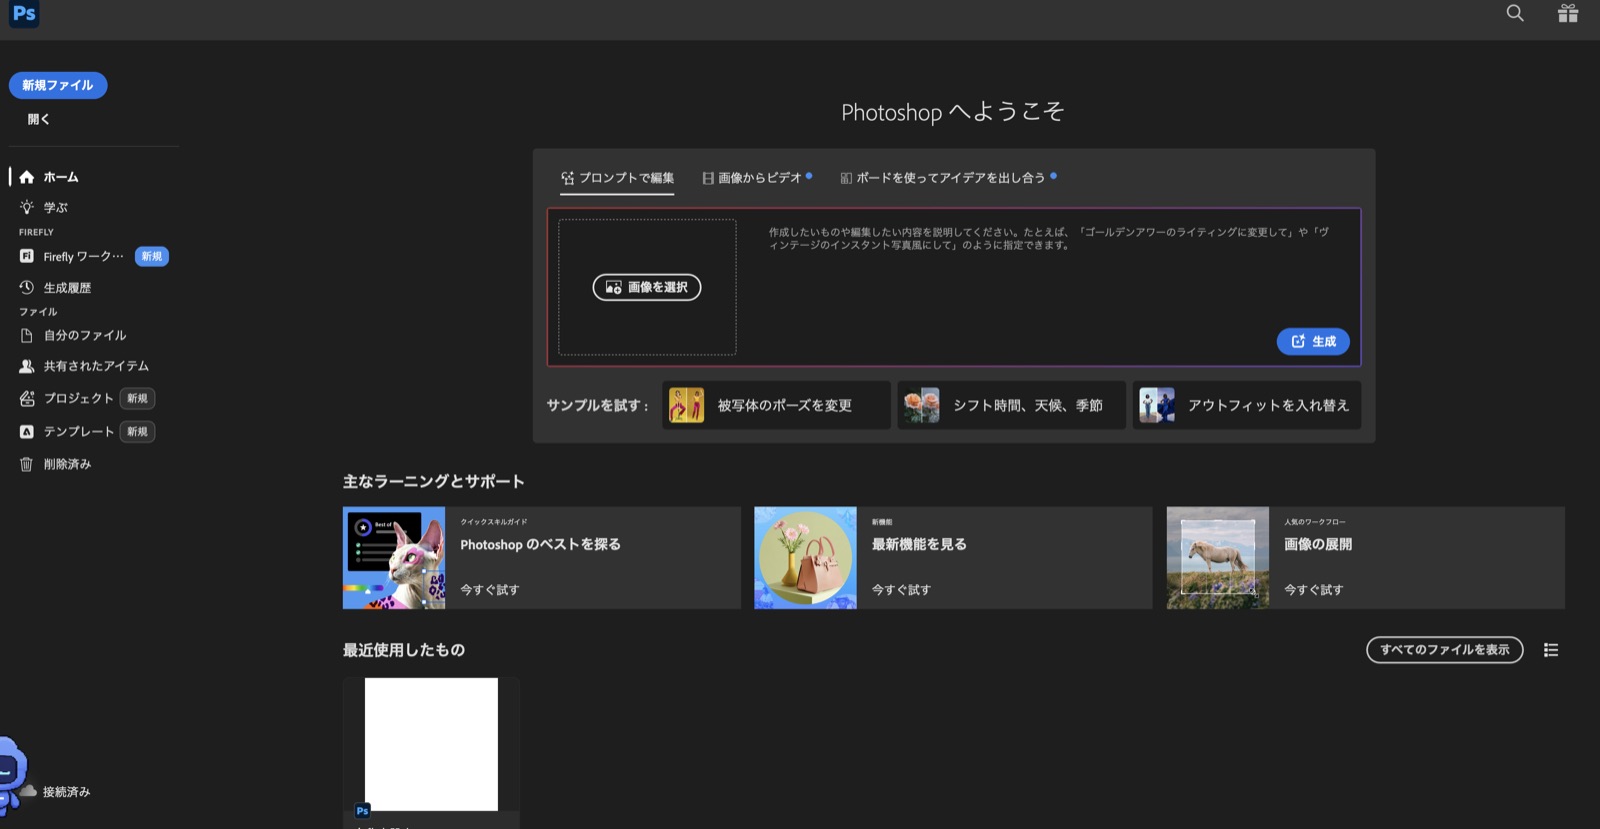The height and width of the screenshot is (829, 1600).
Task: Click the home house icon
Action: coord(27,177)
